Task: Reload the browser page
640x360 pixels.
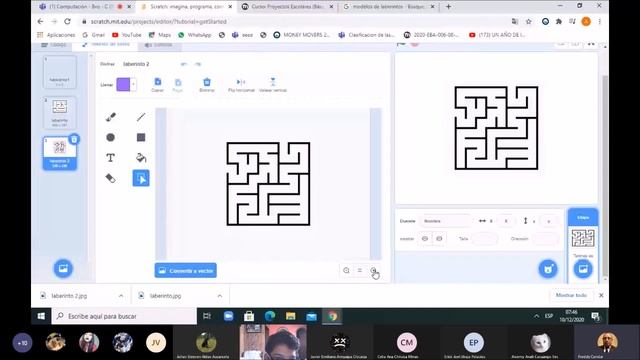Action: pos(68,21)
